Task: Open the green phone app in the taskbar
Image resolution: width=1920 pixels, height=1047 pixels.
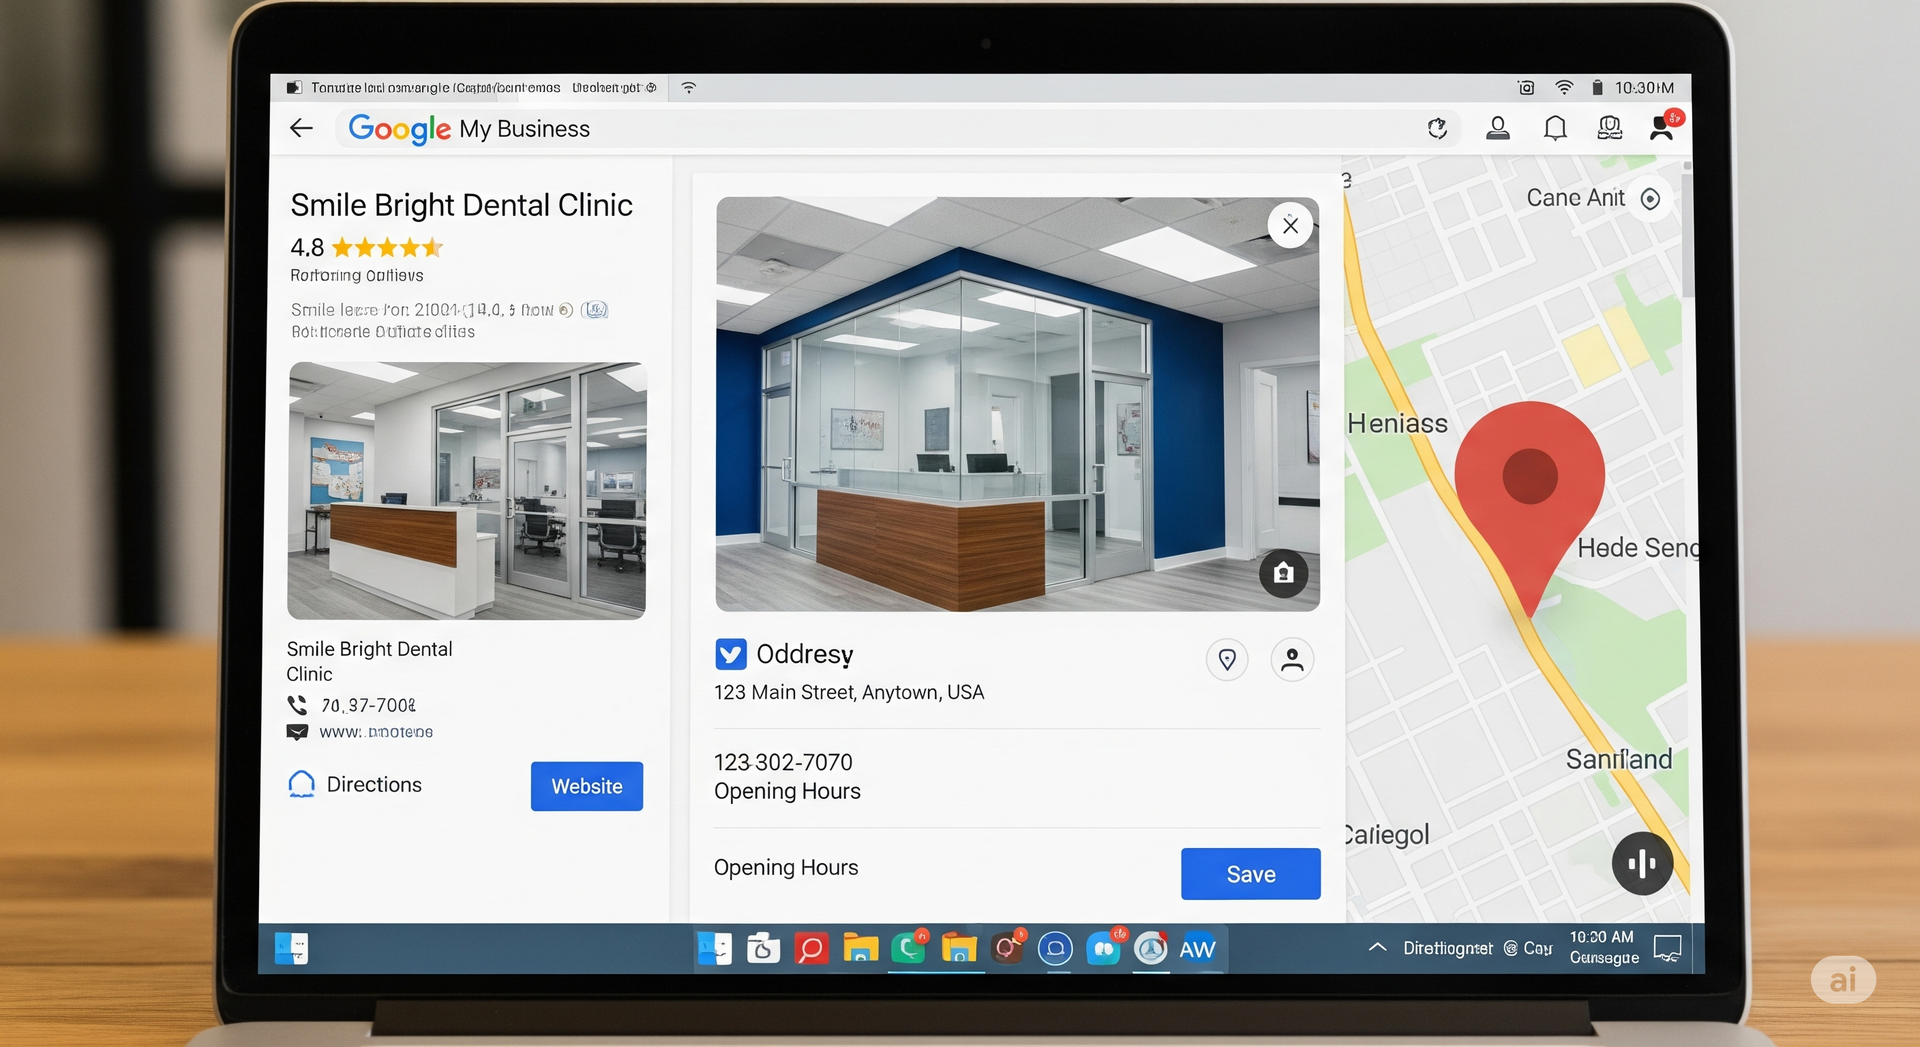Action: 909,948
